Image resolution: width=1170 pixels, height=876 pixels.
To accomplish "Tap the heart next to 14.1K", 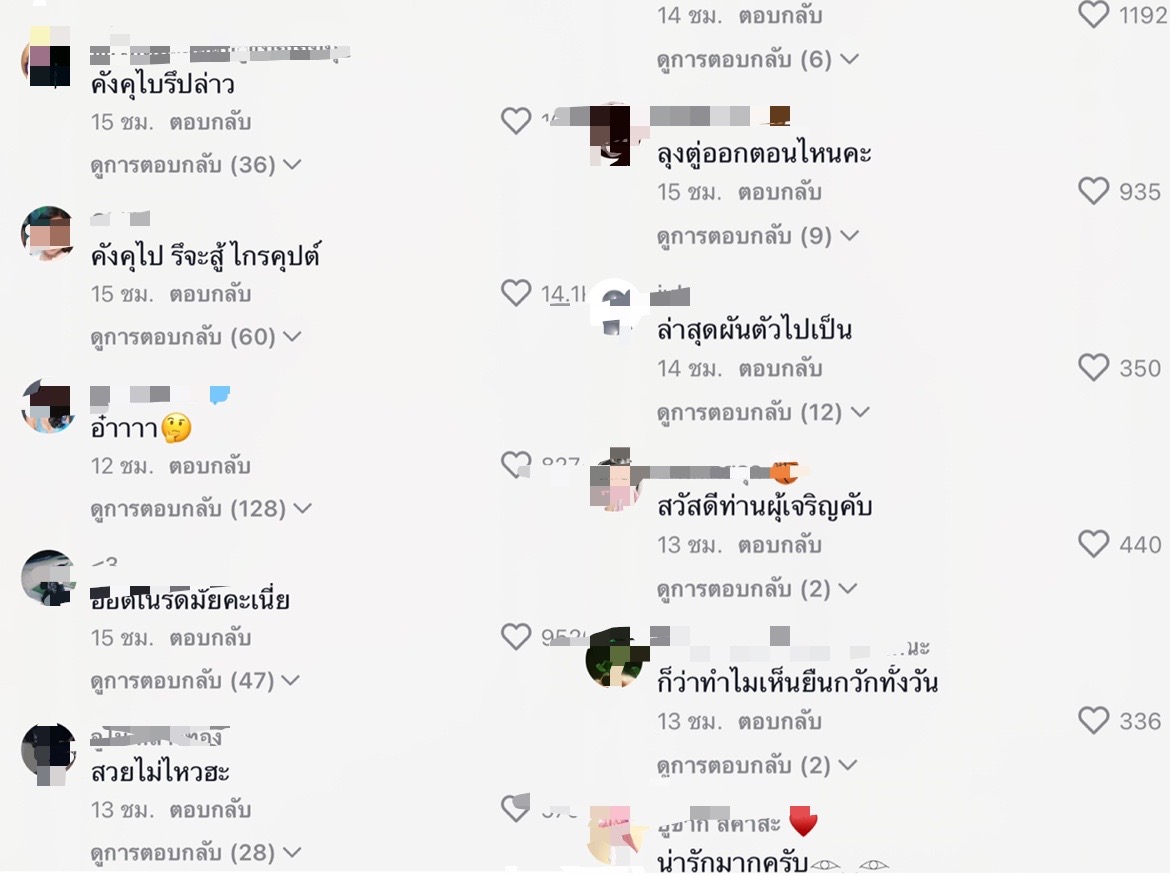I will 516,292.
